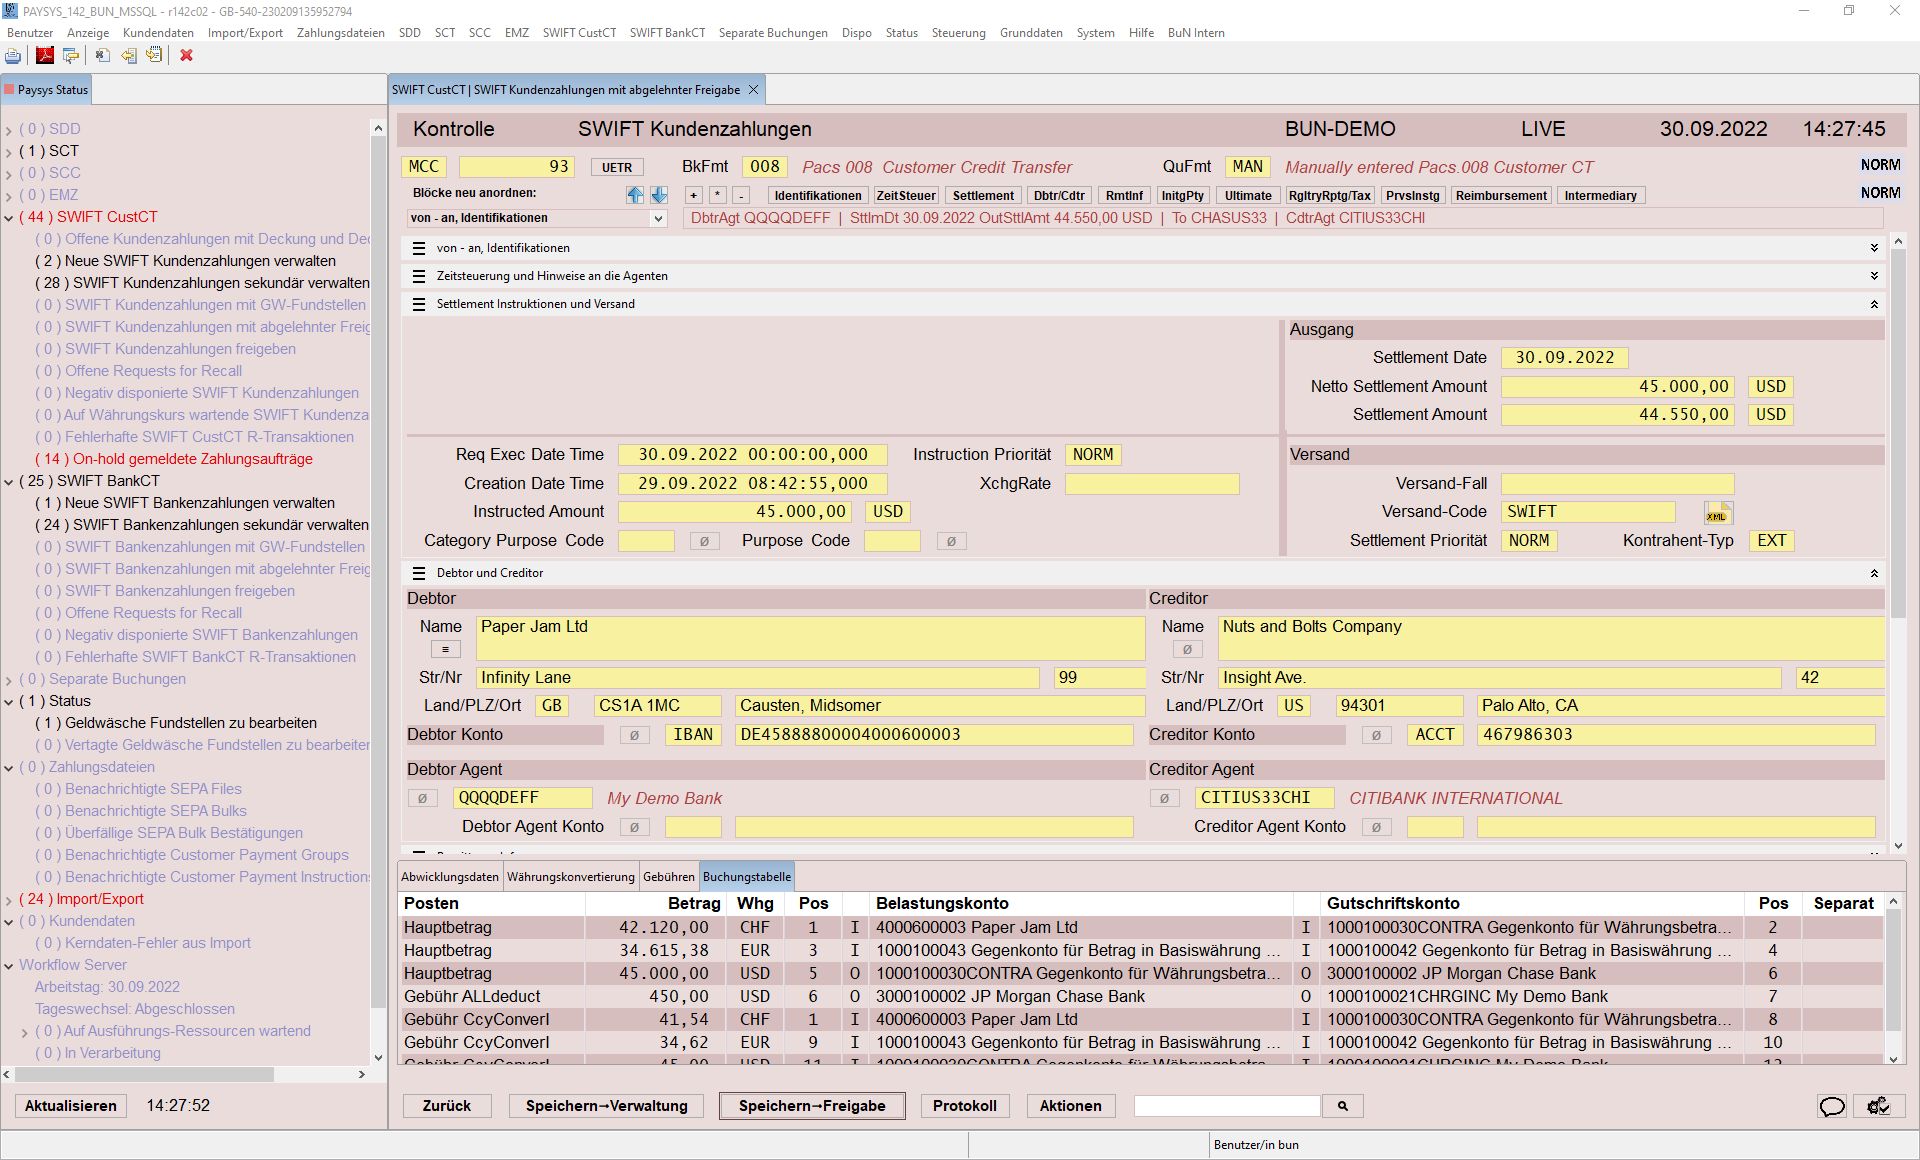Viewport: 1920px width, 1160px height.
Task: Click the Speichern→Freigabe button
Action: pyautogui.click(x=812, y=1106)
